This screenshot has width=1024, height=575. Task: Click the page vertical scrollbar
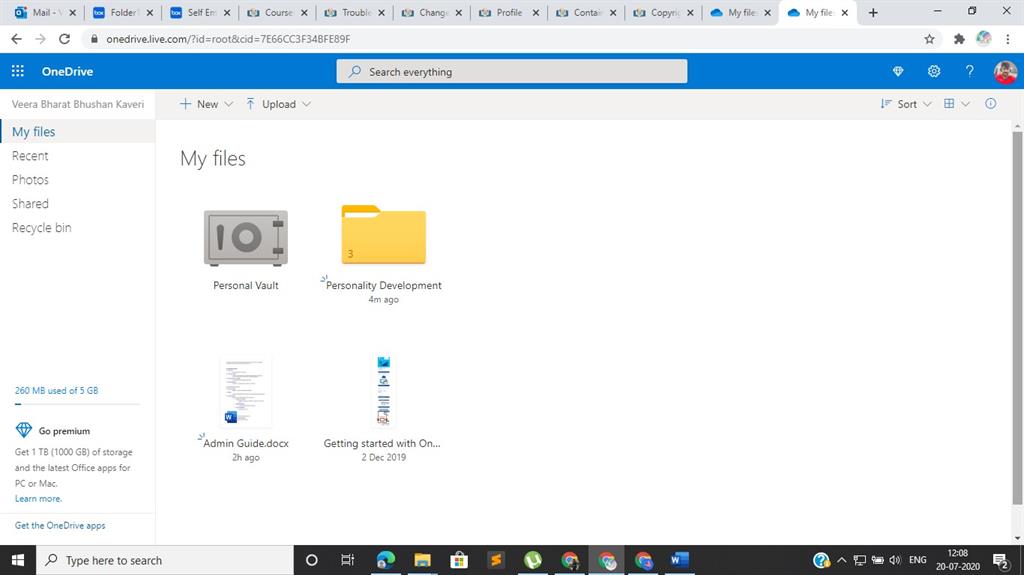pyautogui.click(x=1017, y=317)
